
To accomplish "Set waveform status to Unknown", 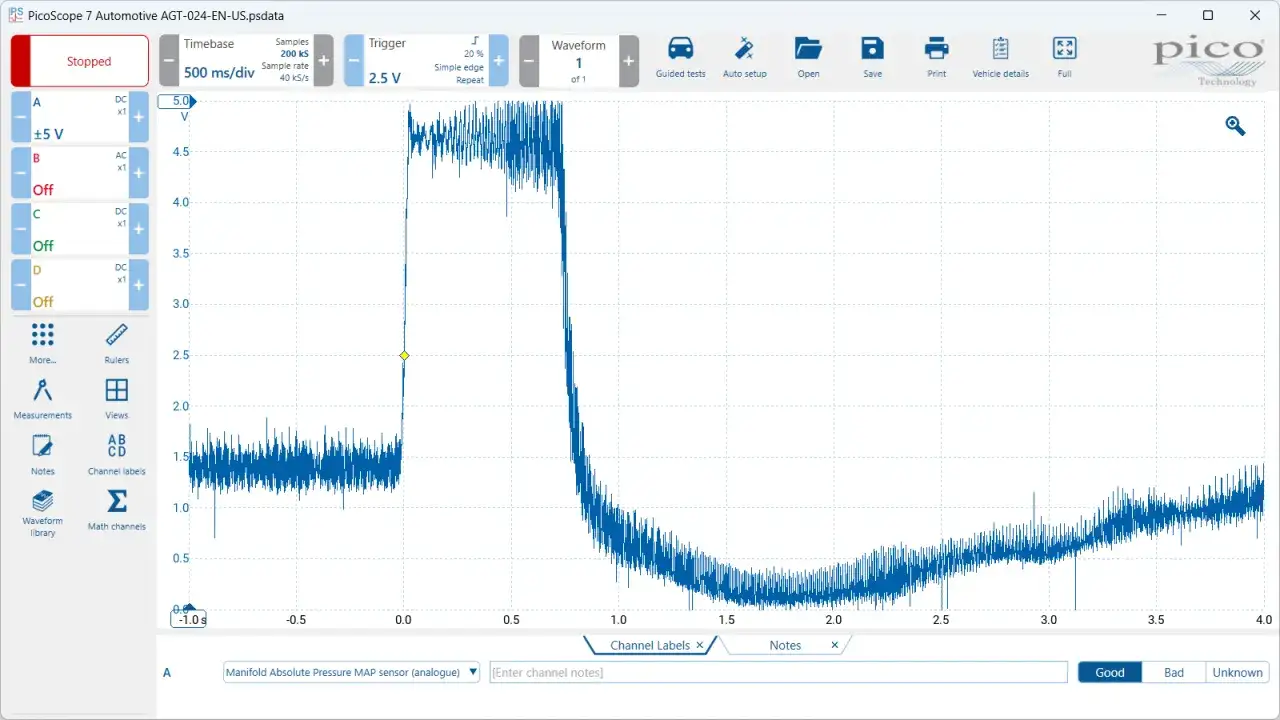I will pyautogui.click(x=1237, y=672).
